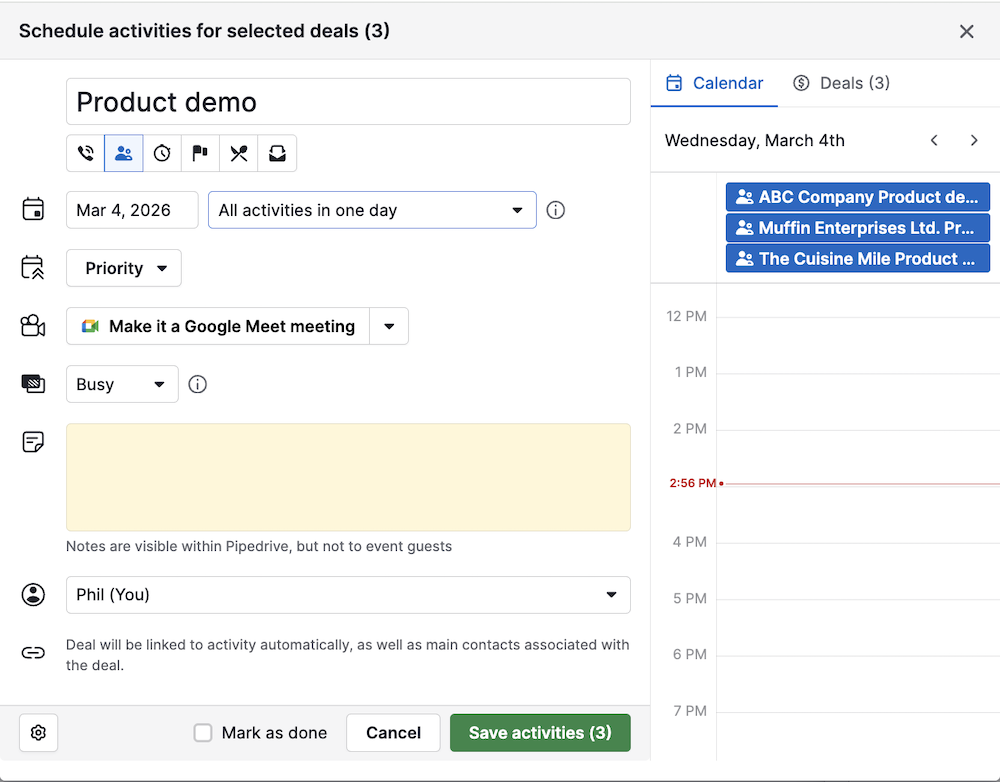1000x782 pixels.
Task: Choose the Task clock activity icon
Action: click(x=162, y=154)
